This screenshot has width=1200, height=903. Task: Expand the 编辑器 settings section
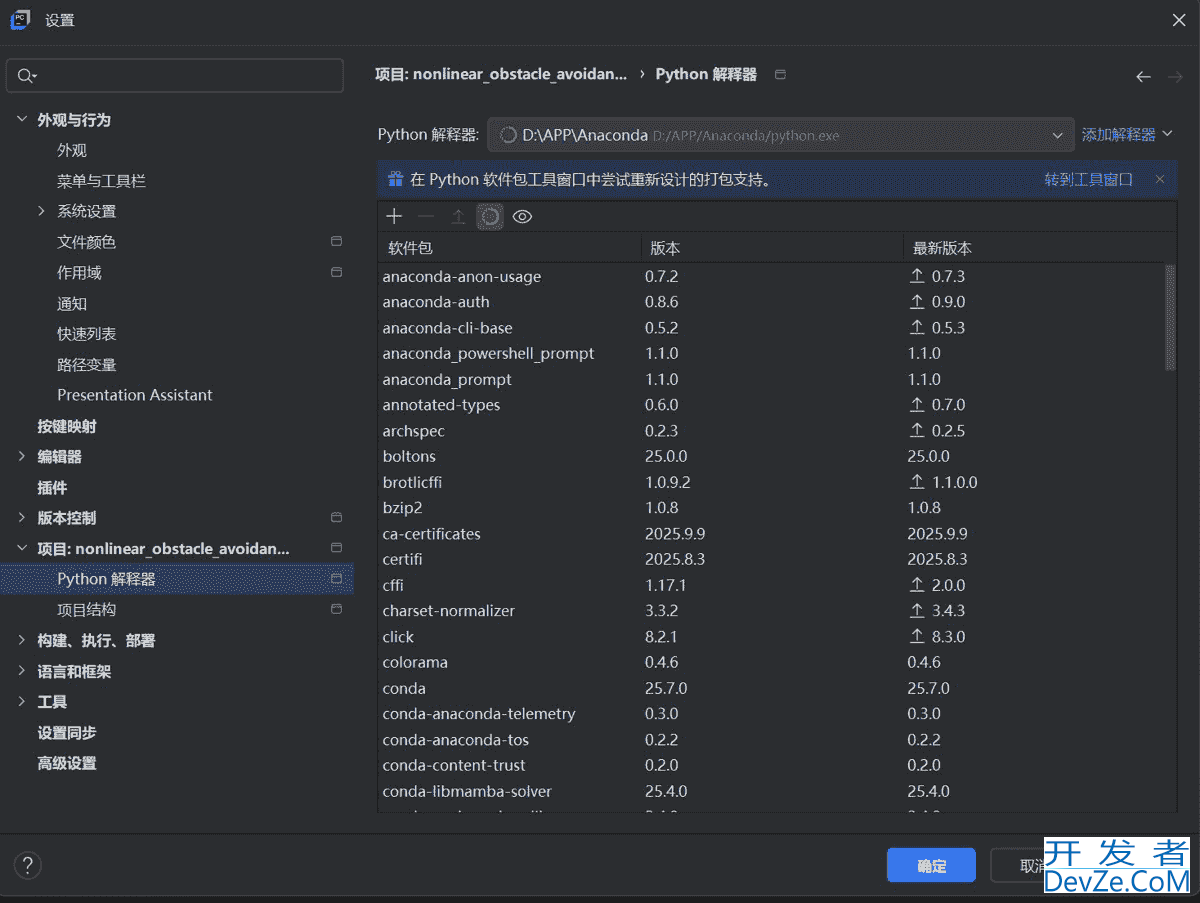[23, 457]
